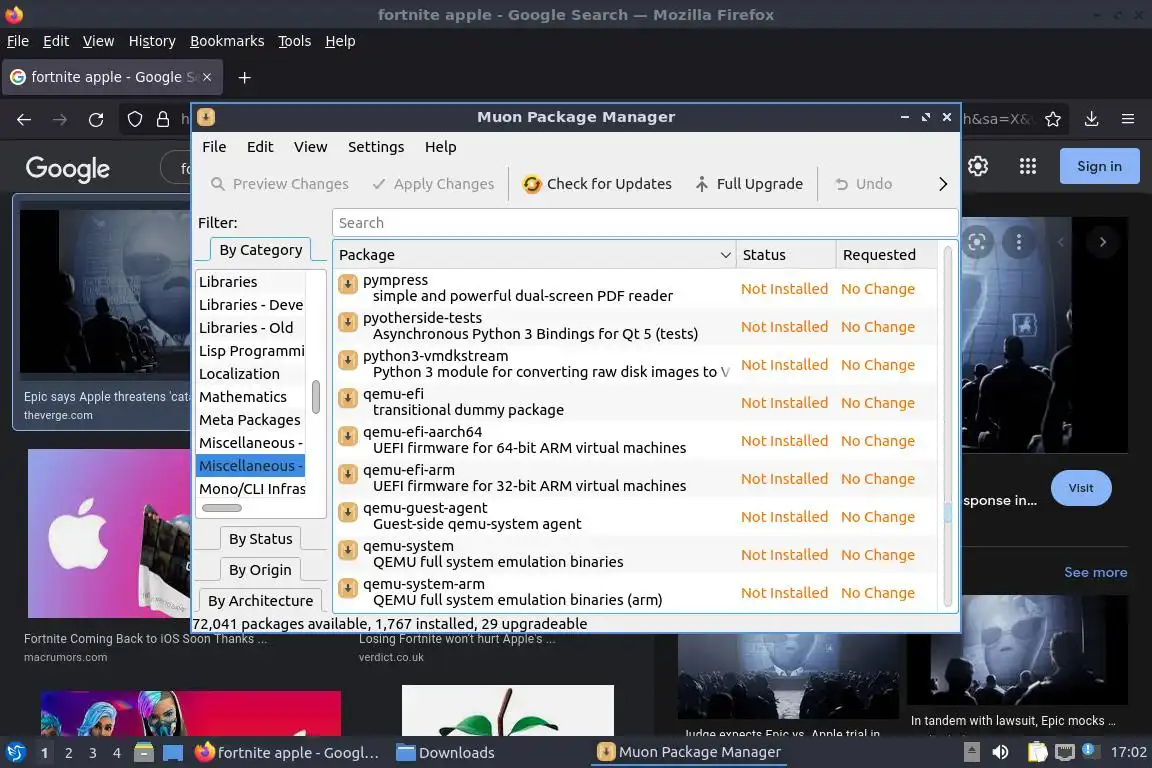Image resolution: width=1152 pixels, height=768 pixels.
Task: Click the qemu-efi package icon
Action: [348, 398]
